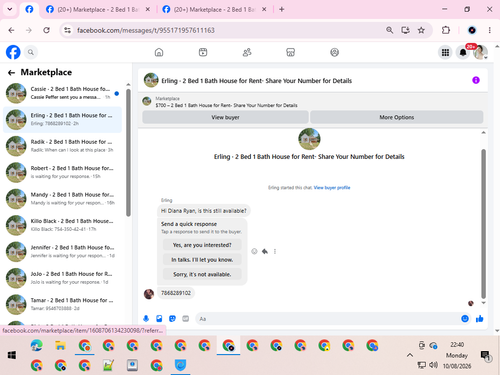Open the Mandy conversation
Viewport: 500px width, 375px height.
click(x=62, y=199)
